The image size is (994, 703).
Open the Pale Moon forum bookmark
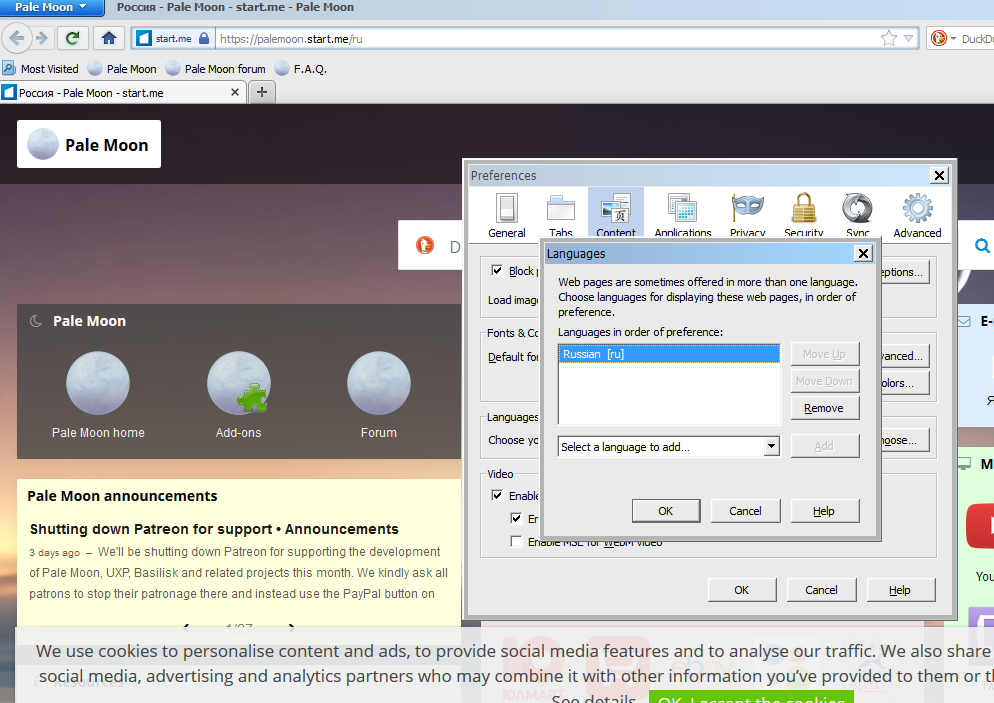tap(216, 68)
